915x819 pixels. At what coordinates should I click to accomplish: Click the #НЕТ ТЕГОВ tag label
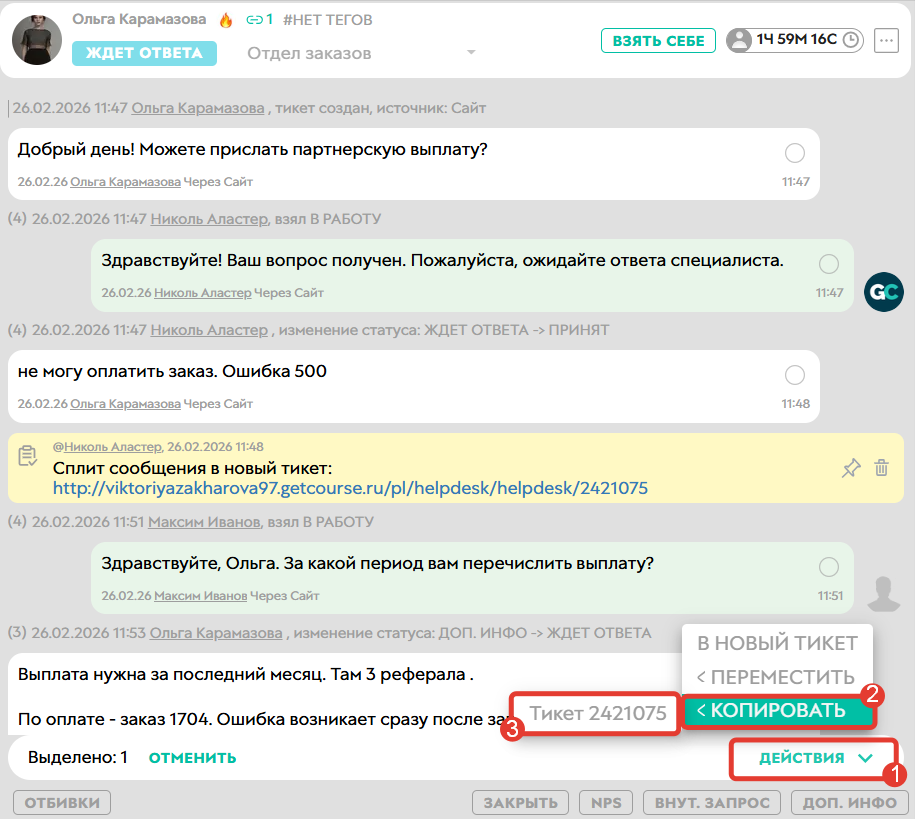coord(327,20)
